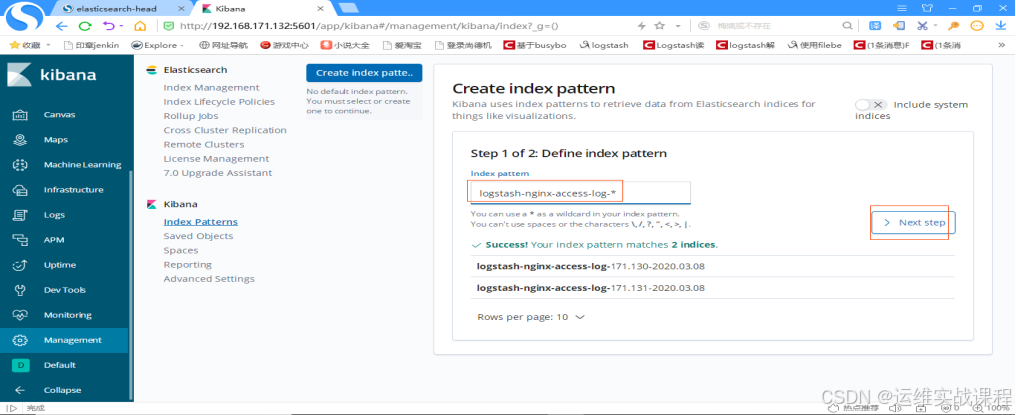Open the scissors screenshot tool
The width and height of the screenshot is (1016, 415).
point(921,26)
